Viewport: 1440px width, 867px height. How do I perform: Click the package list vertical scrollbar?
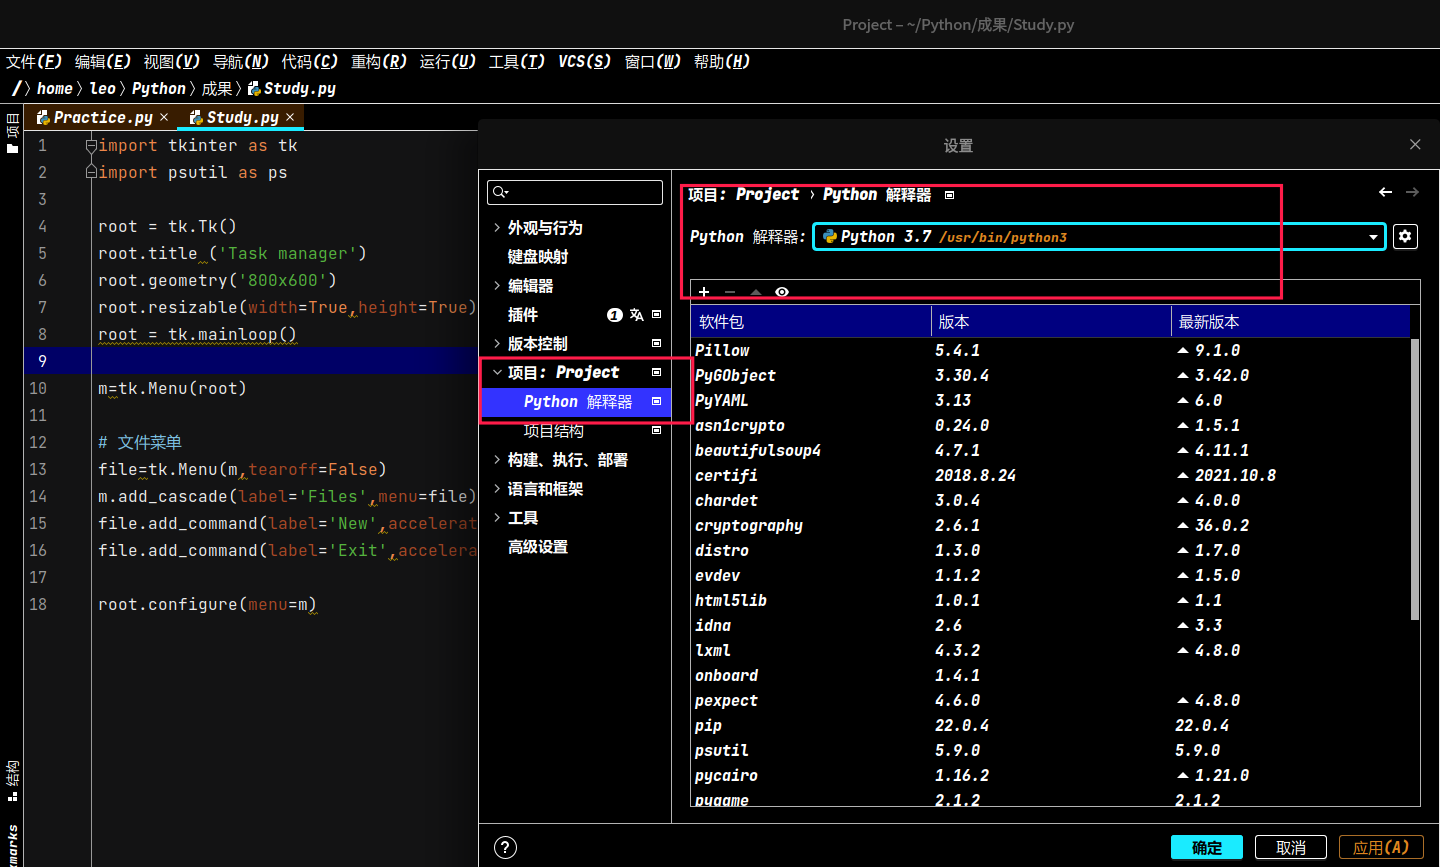(x=1414, y=480)
